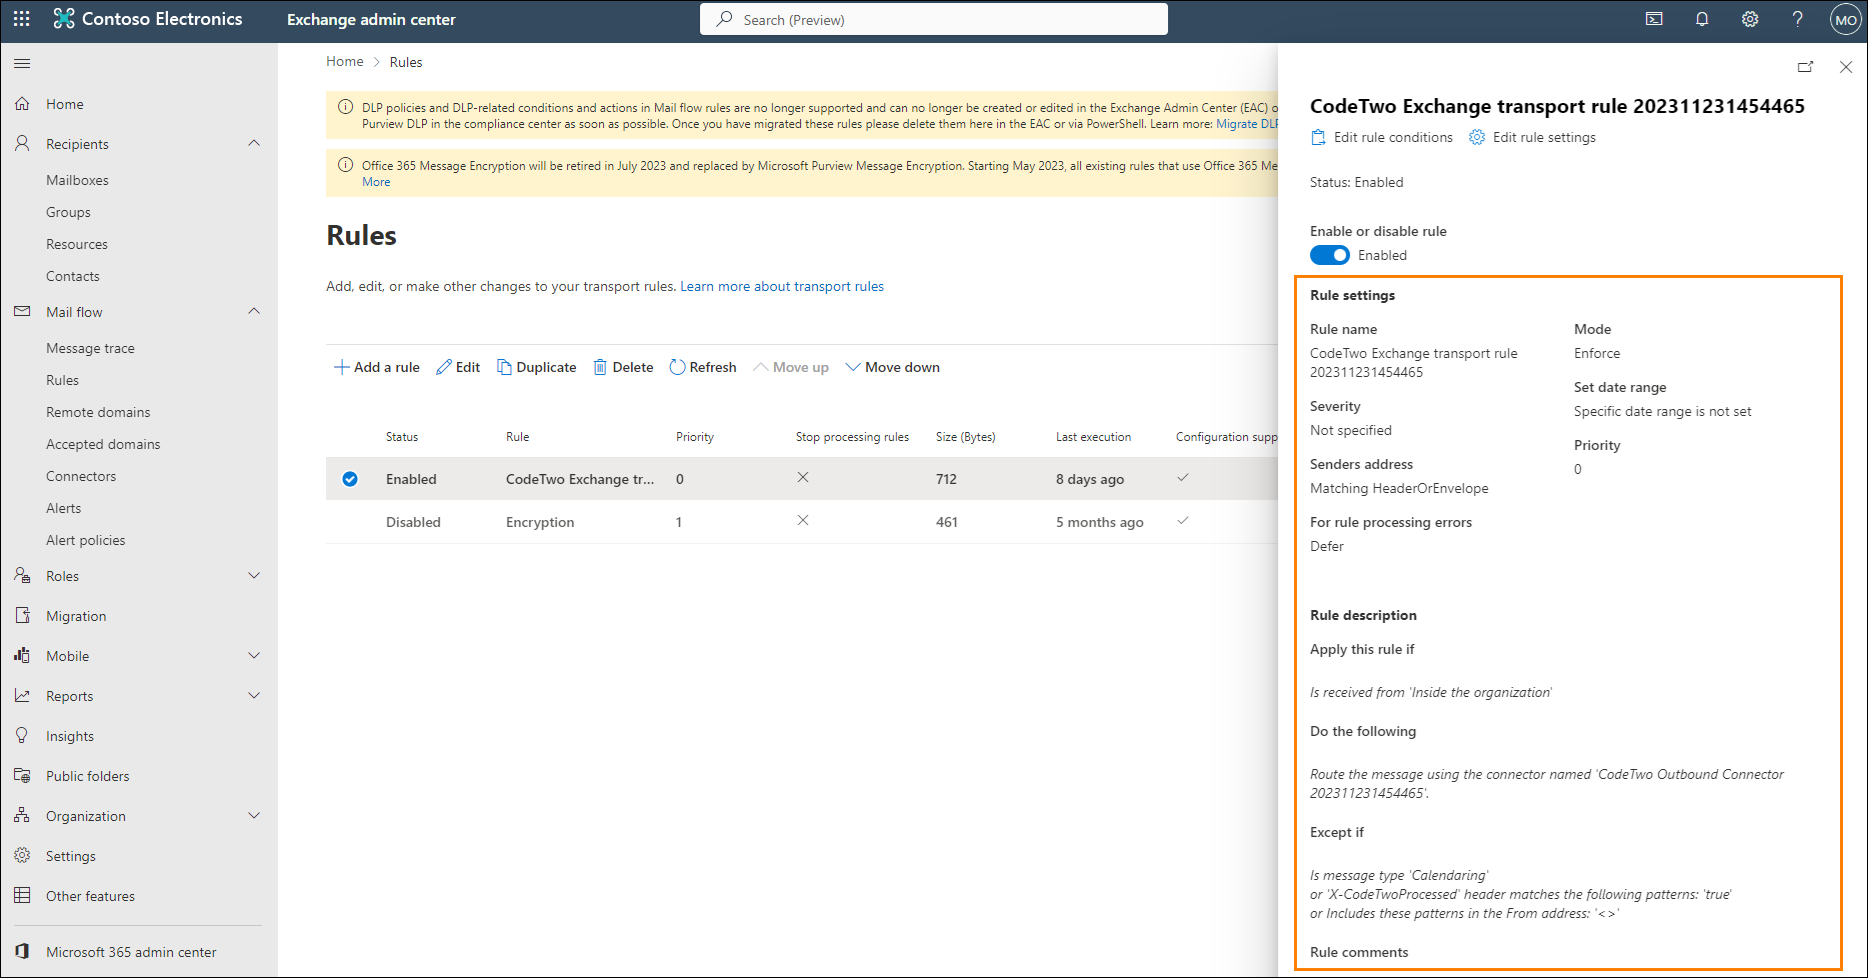
Task: Expand the Reports section chevron
Action: tap(254, 695)
